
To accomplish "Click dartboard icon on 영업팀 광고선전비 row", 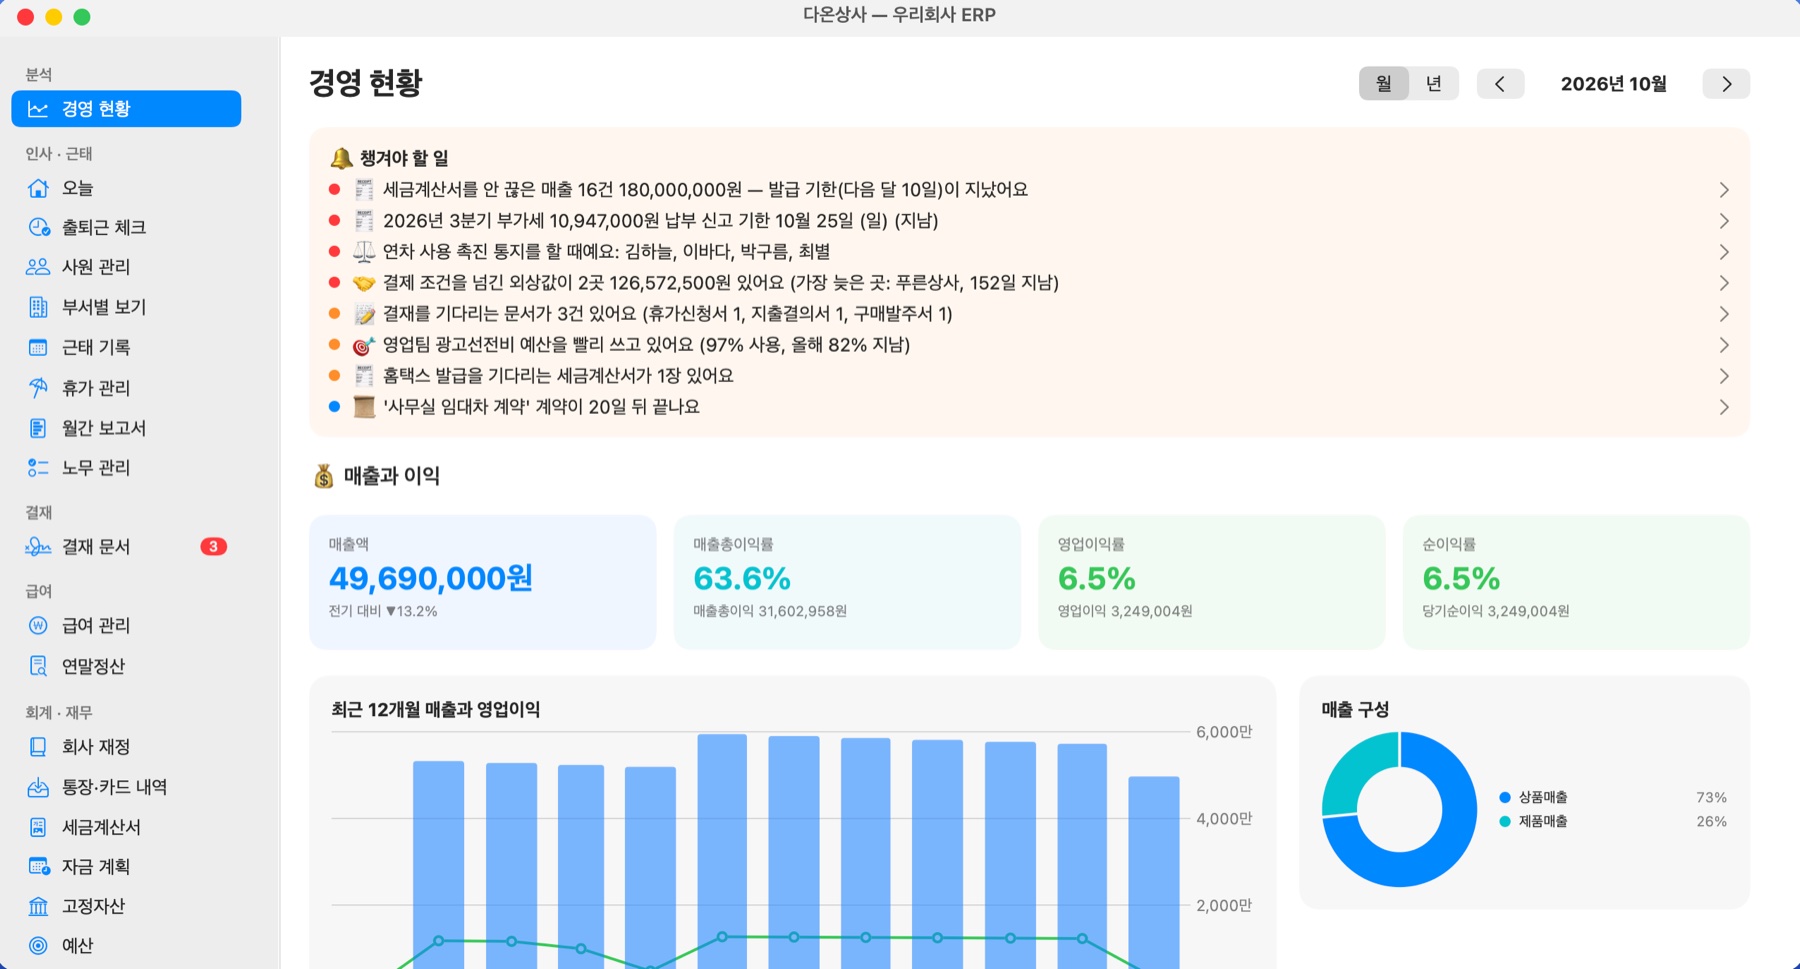I will point(364,345).
